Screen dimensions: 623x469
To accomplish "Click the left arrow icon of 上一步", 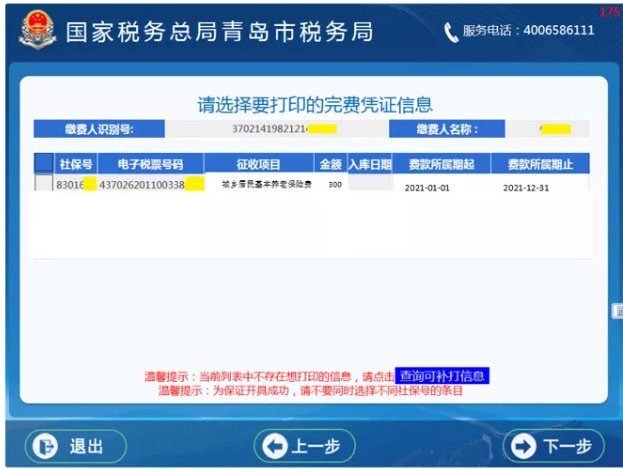I will pyautogui.click(x=275, y=446).
